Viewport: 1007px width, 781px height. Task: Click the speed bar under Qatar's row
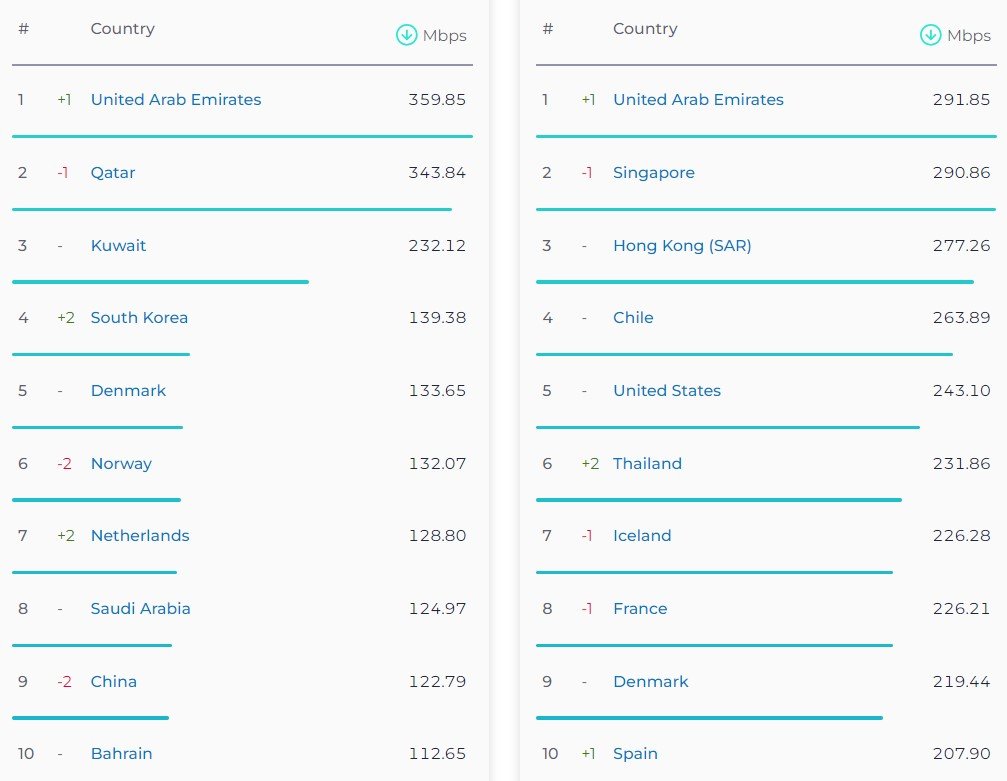tap(232, 209)
